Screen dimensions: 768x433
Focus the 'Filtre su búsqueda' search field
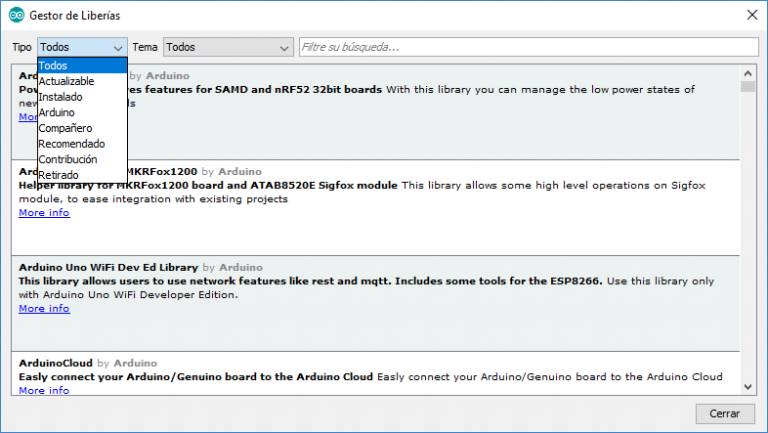pos(525,47)
